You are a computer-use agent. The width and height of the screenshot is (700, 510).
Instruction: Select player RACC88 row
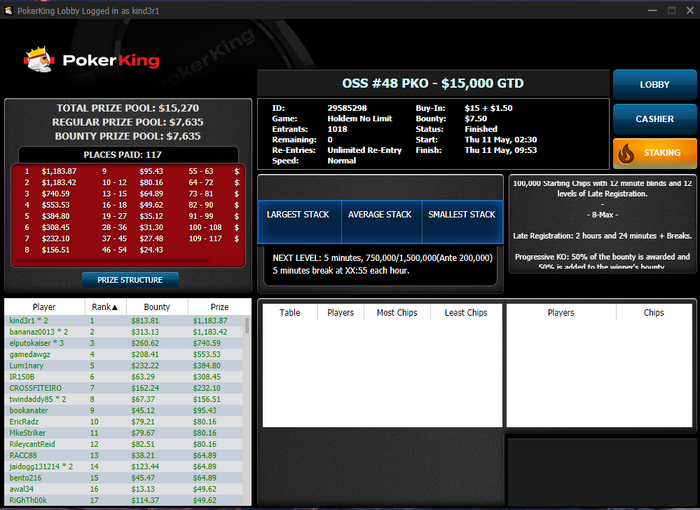124,455
